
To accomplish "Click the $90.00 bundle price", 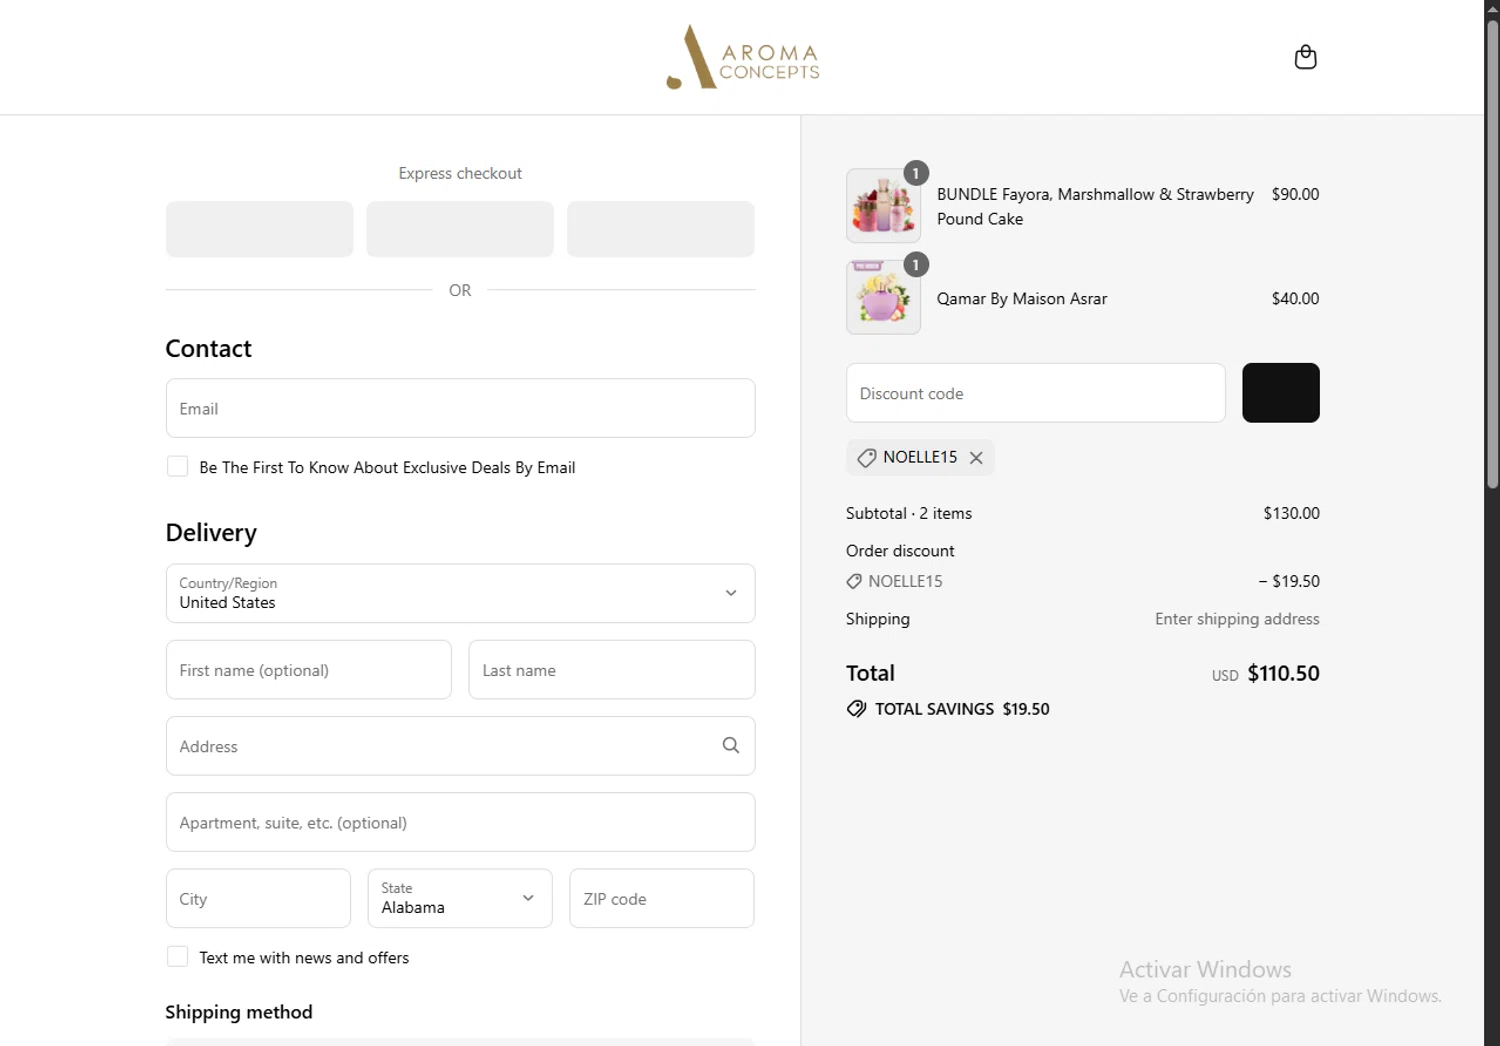I will (1295, 194).
